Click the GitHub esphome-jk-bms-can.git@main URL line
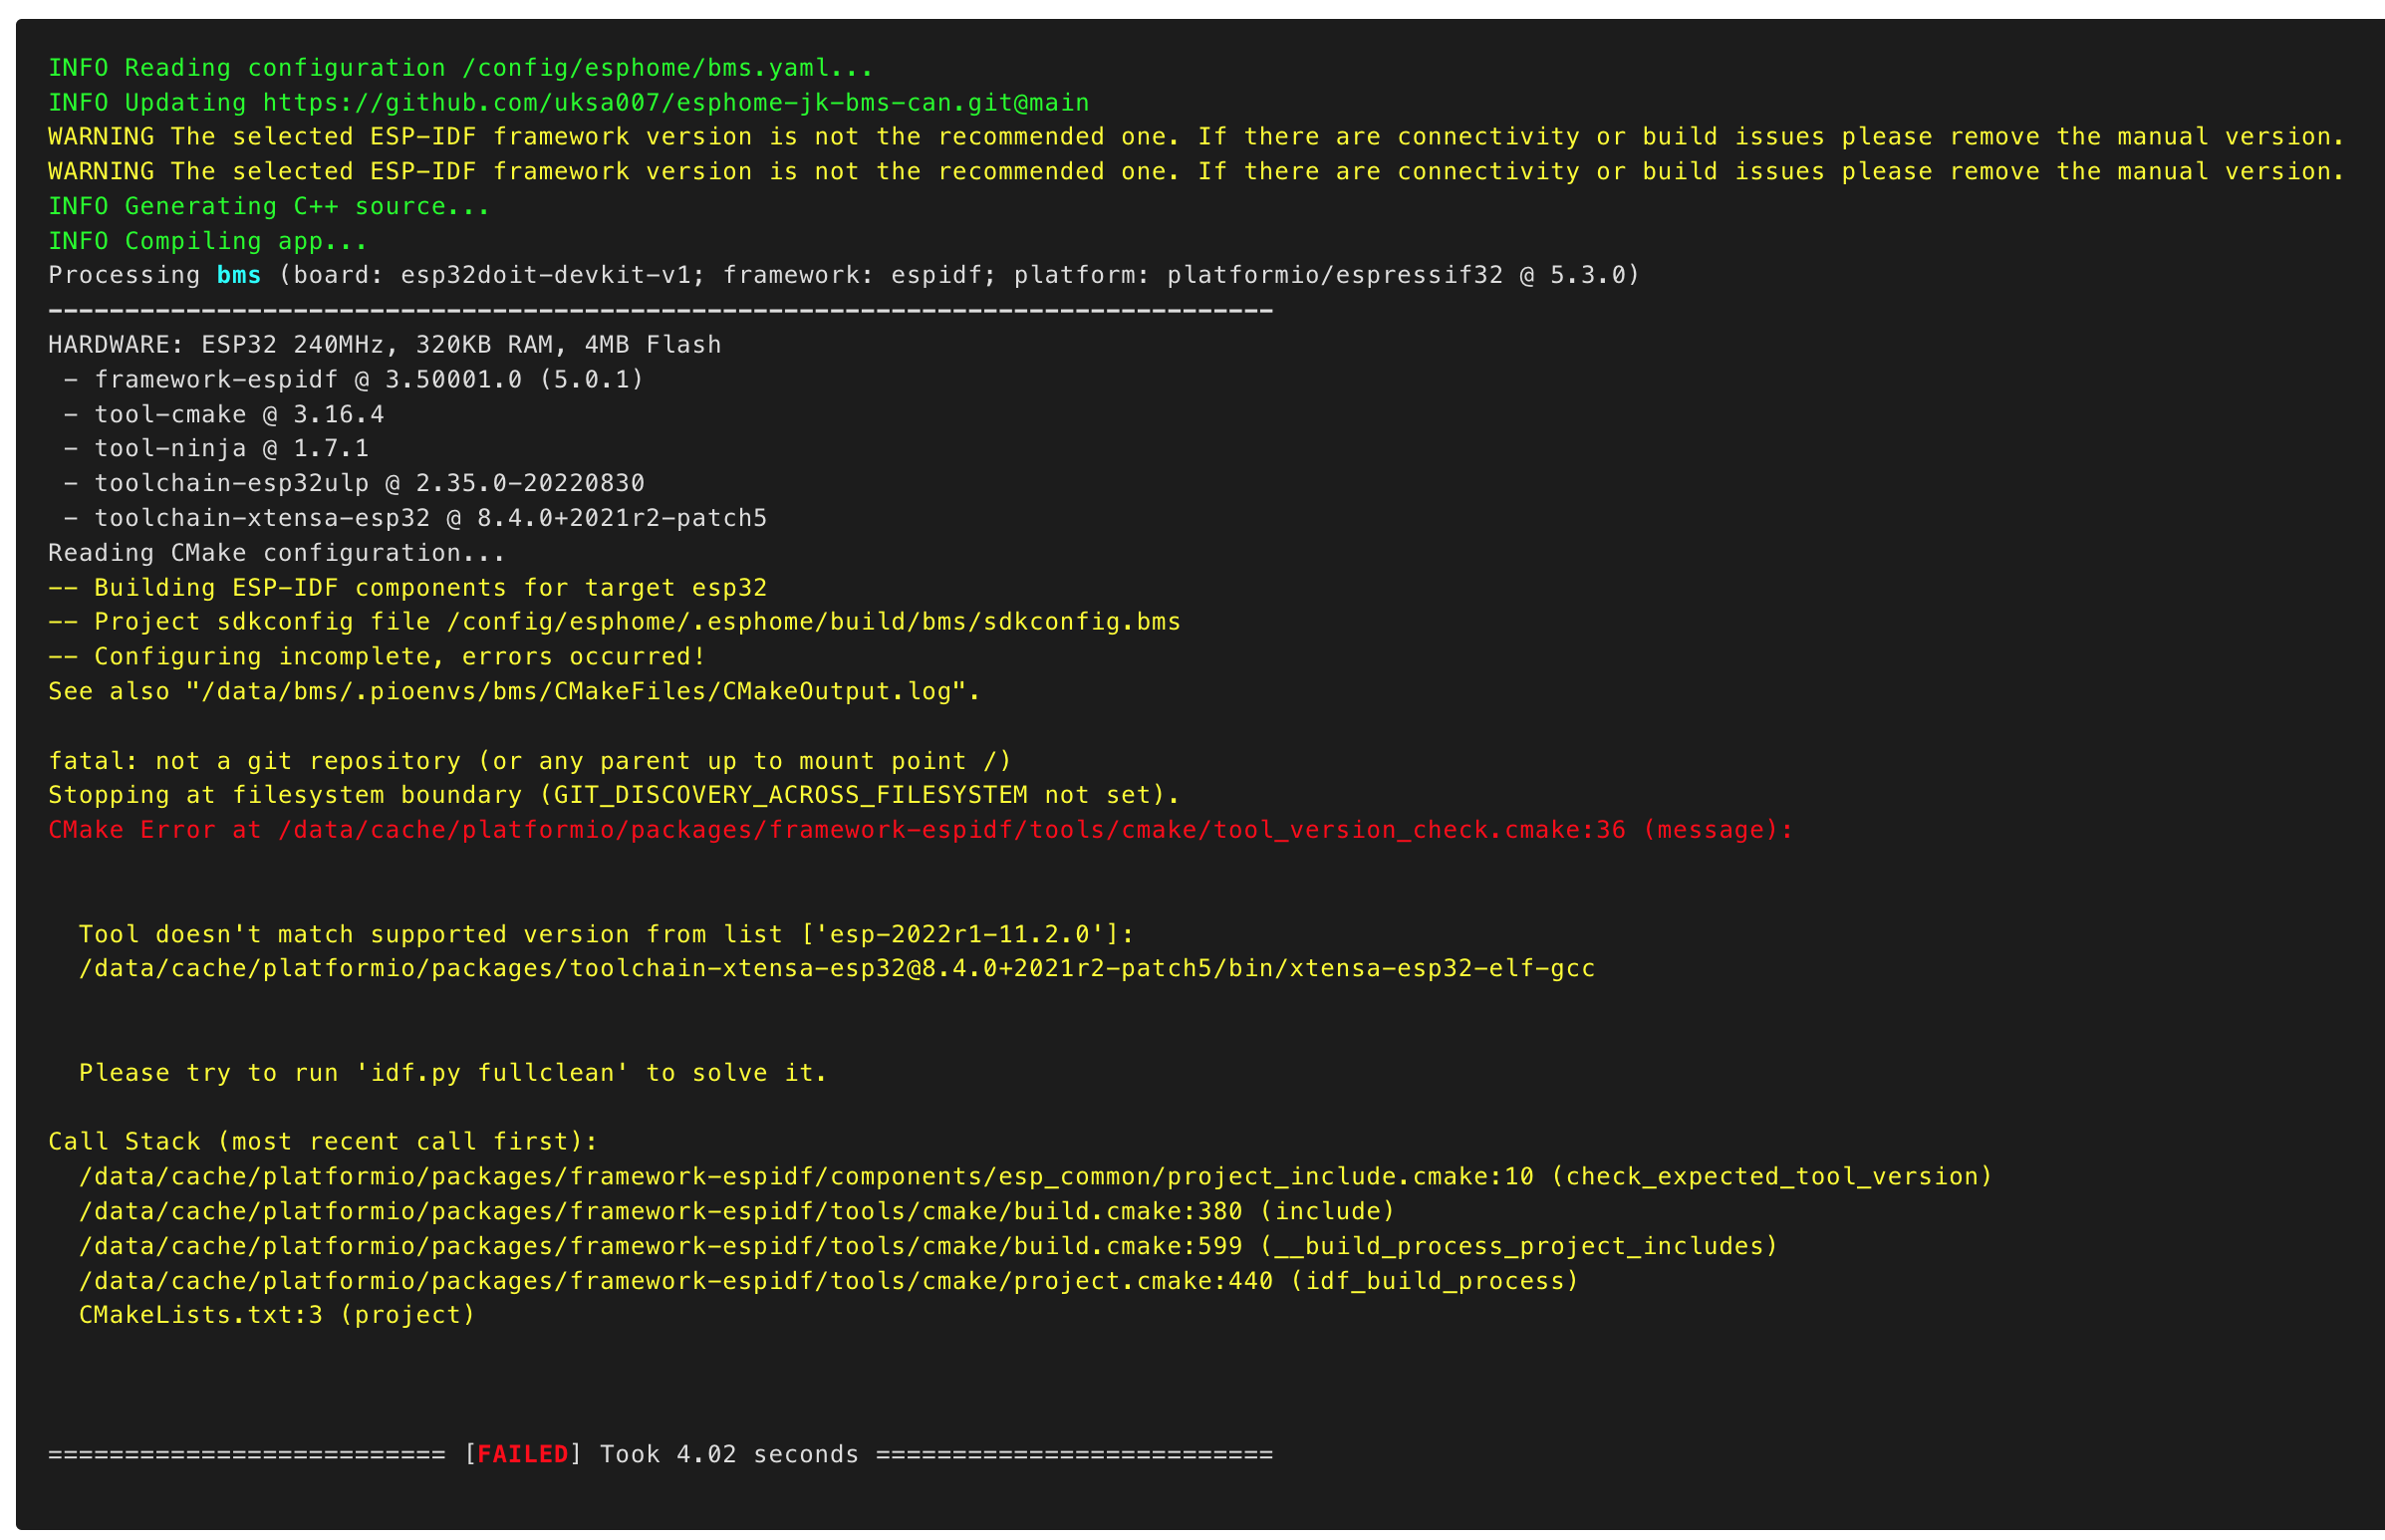The image size is (2385, 1540). [x=569, y=103]
